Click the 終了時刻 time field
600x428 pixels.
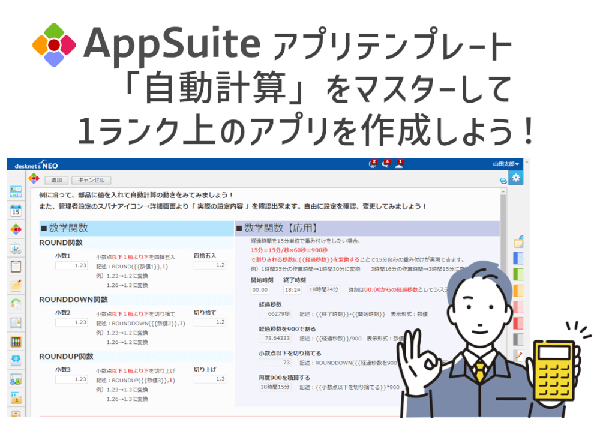(x=293, y=290)
